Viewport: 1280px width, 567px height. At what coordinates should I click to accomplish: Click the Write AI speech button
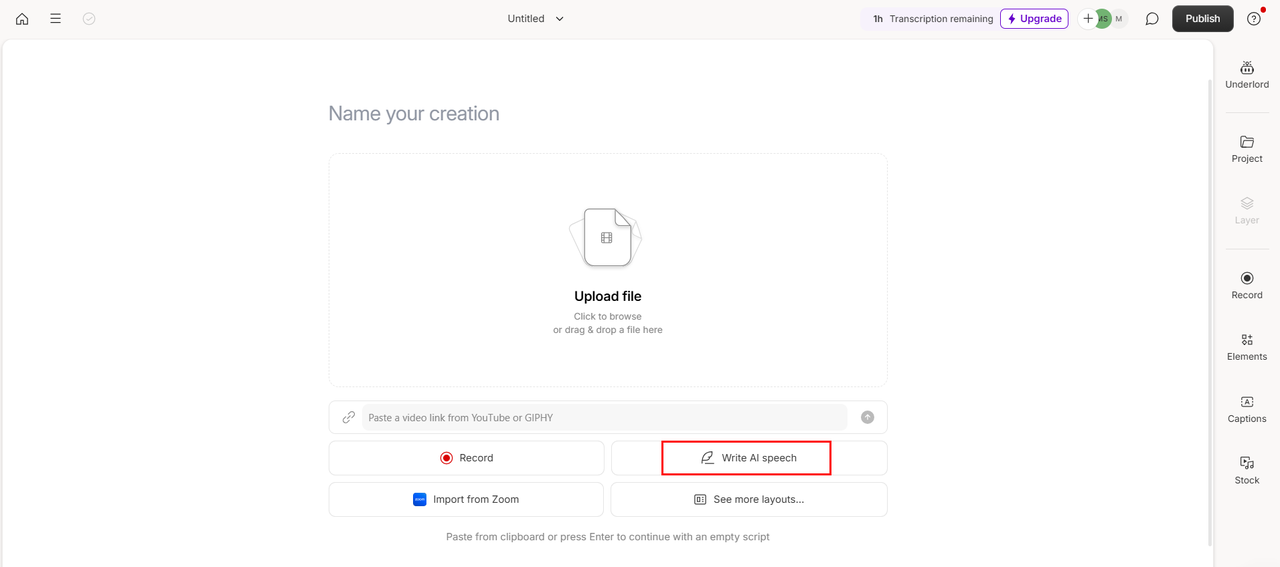pyautogui.click(x=749, y=458)
